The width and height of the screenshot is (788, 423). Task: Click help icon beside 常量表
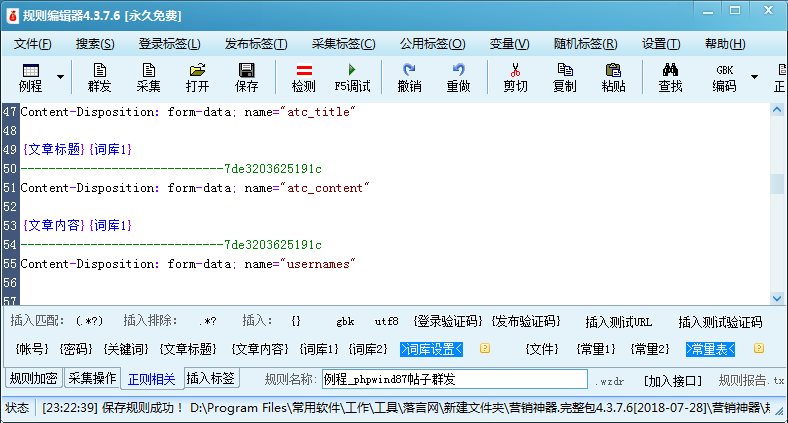point(759,348)
